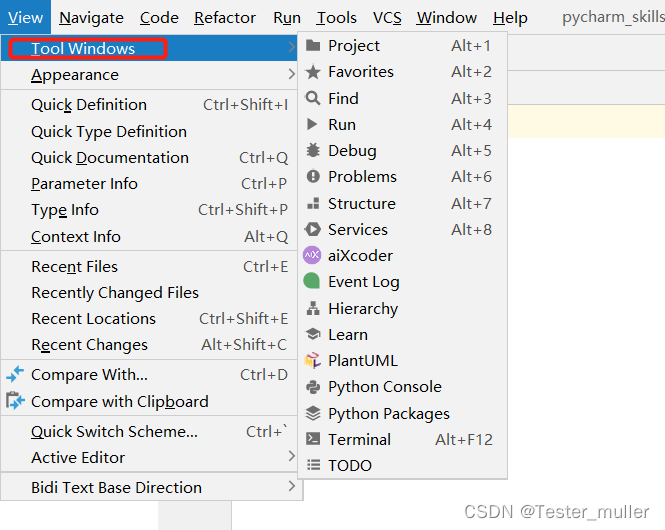Open Recent Files

click(149, 267)
